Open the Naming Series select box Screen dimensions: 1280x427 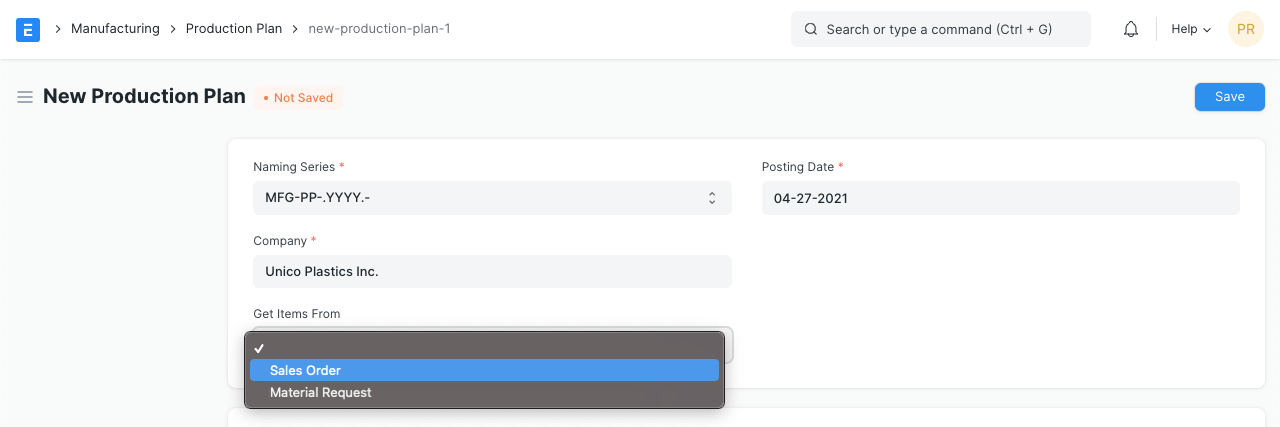(x=492, y=198)
